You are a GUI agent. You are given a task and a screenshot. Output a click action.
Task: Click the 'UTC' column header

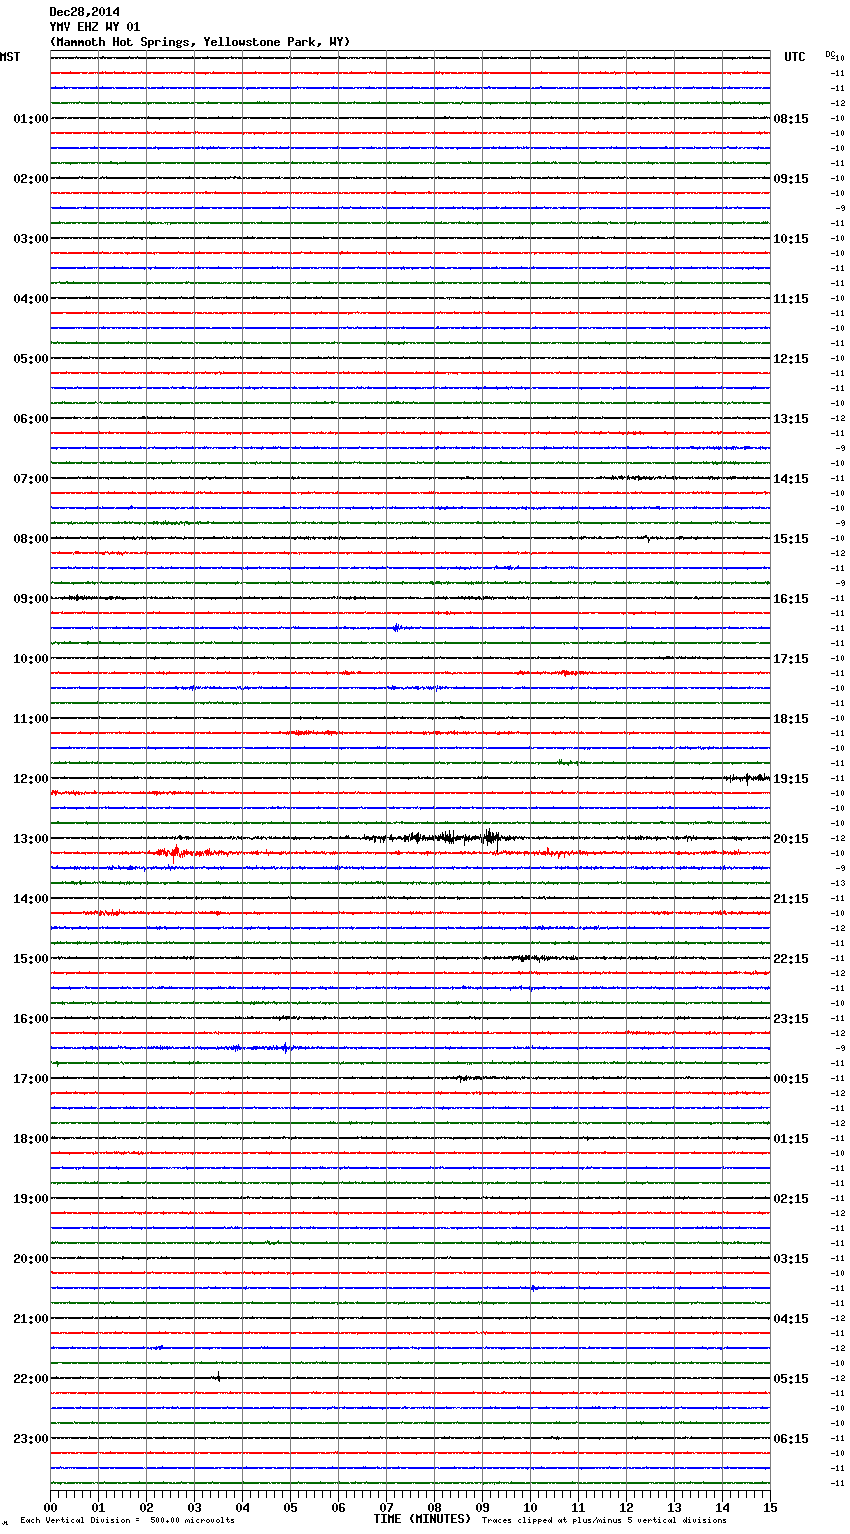pyautogui.click(x=795, y=57)
